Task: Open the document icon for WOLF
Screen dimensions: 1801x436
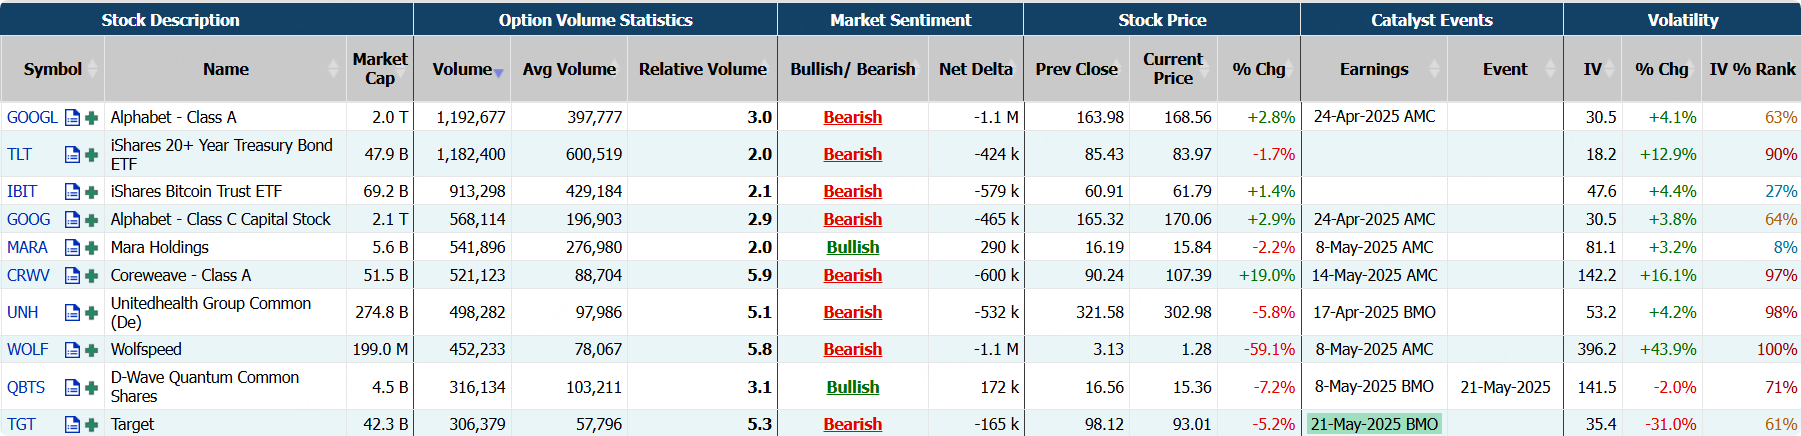Action: [x=72, y=350]
